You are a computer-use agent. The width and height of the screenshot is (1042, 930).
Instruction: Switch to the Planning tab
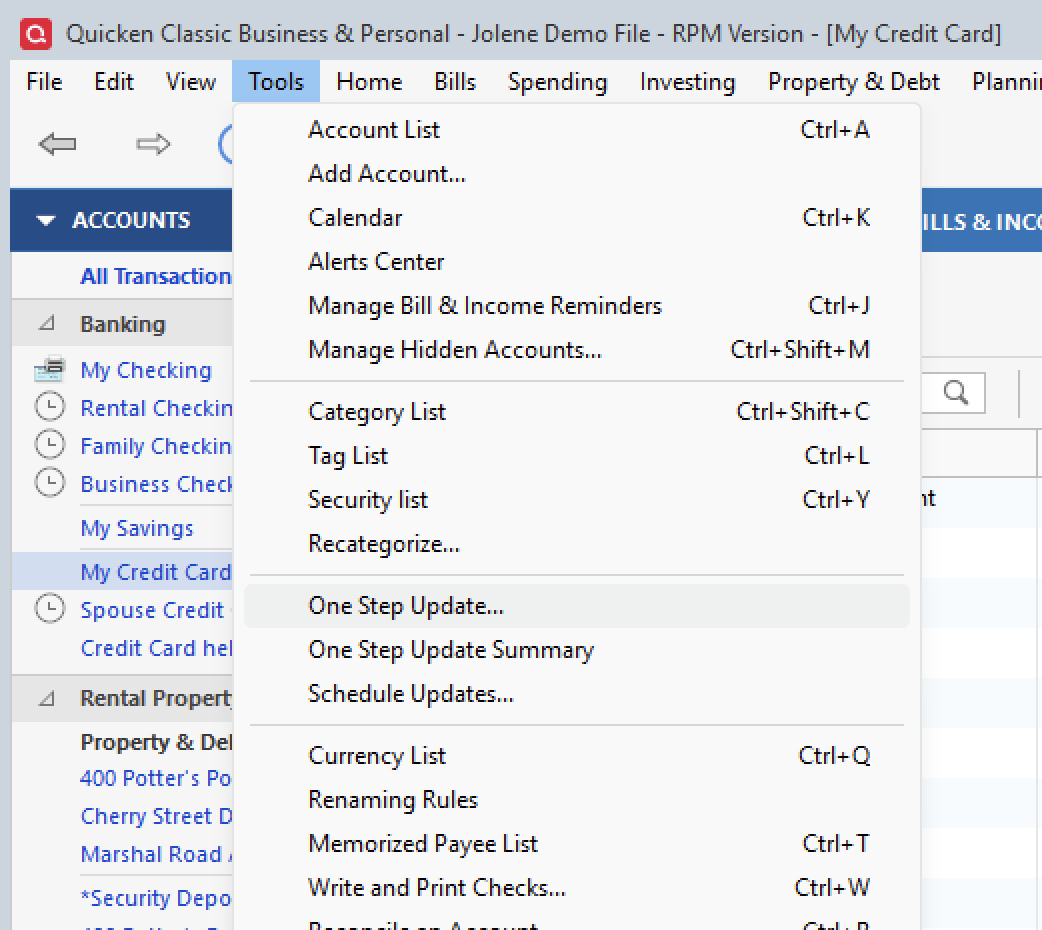[x=1006, y=82]
